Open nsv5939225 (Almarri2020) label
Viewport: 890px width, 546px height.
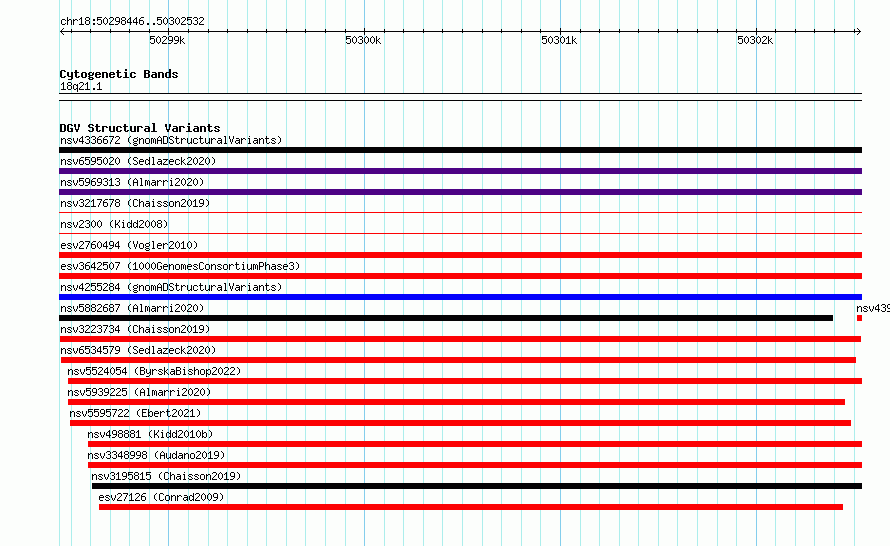pos(139,392)
